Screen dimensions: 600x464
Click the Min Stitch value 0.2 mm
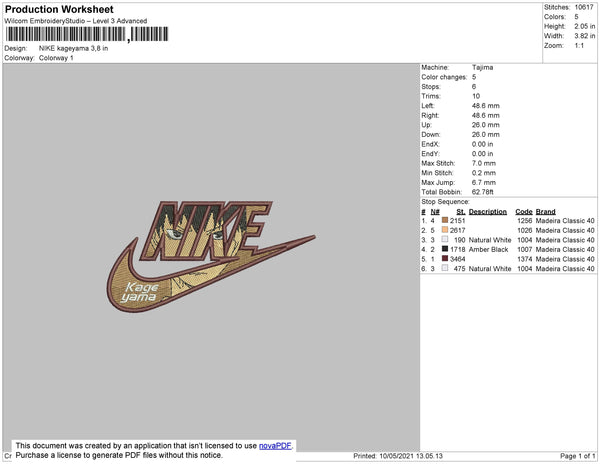coord(484,173)
